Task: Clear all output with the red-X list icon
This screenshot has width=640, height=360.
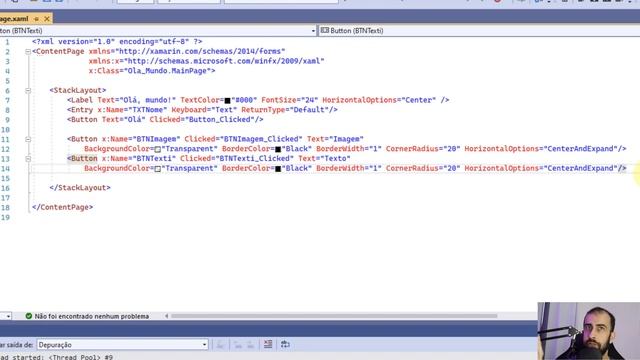Action: [268, 344]
